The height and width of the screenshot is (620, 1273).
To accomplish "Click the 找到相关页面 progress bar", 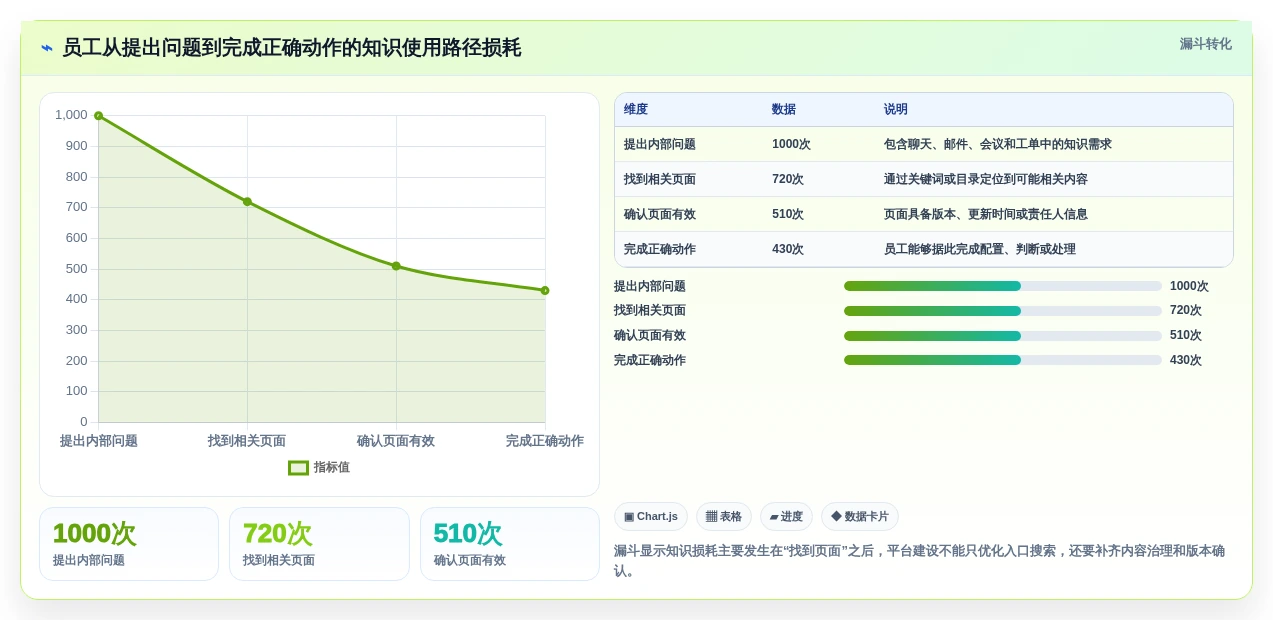I will click(1003, 311).
